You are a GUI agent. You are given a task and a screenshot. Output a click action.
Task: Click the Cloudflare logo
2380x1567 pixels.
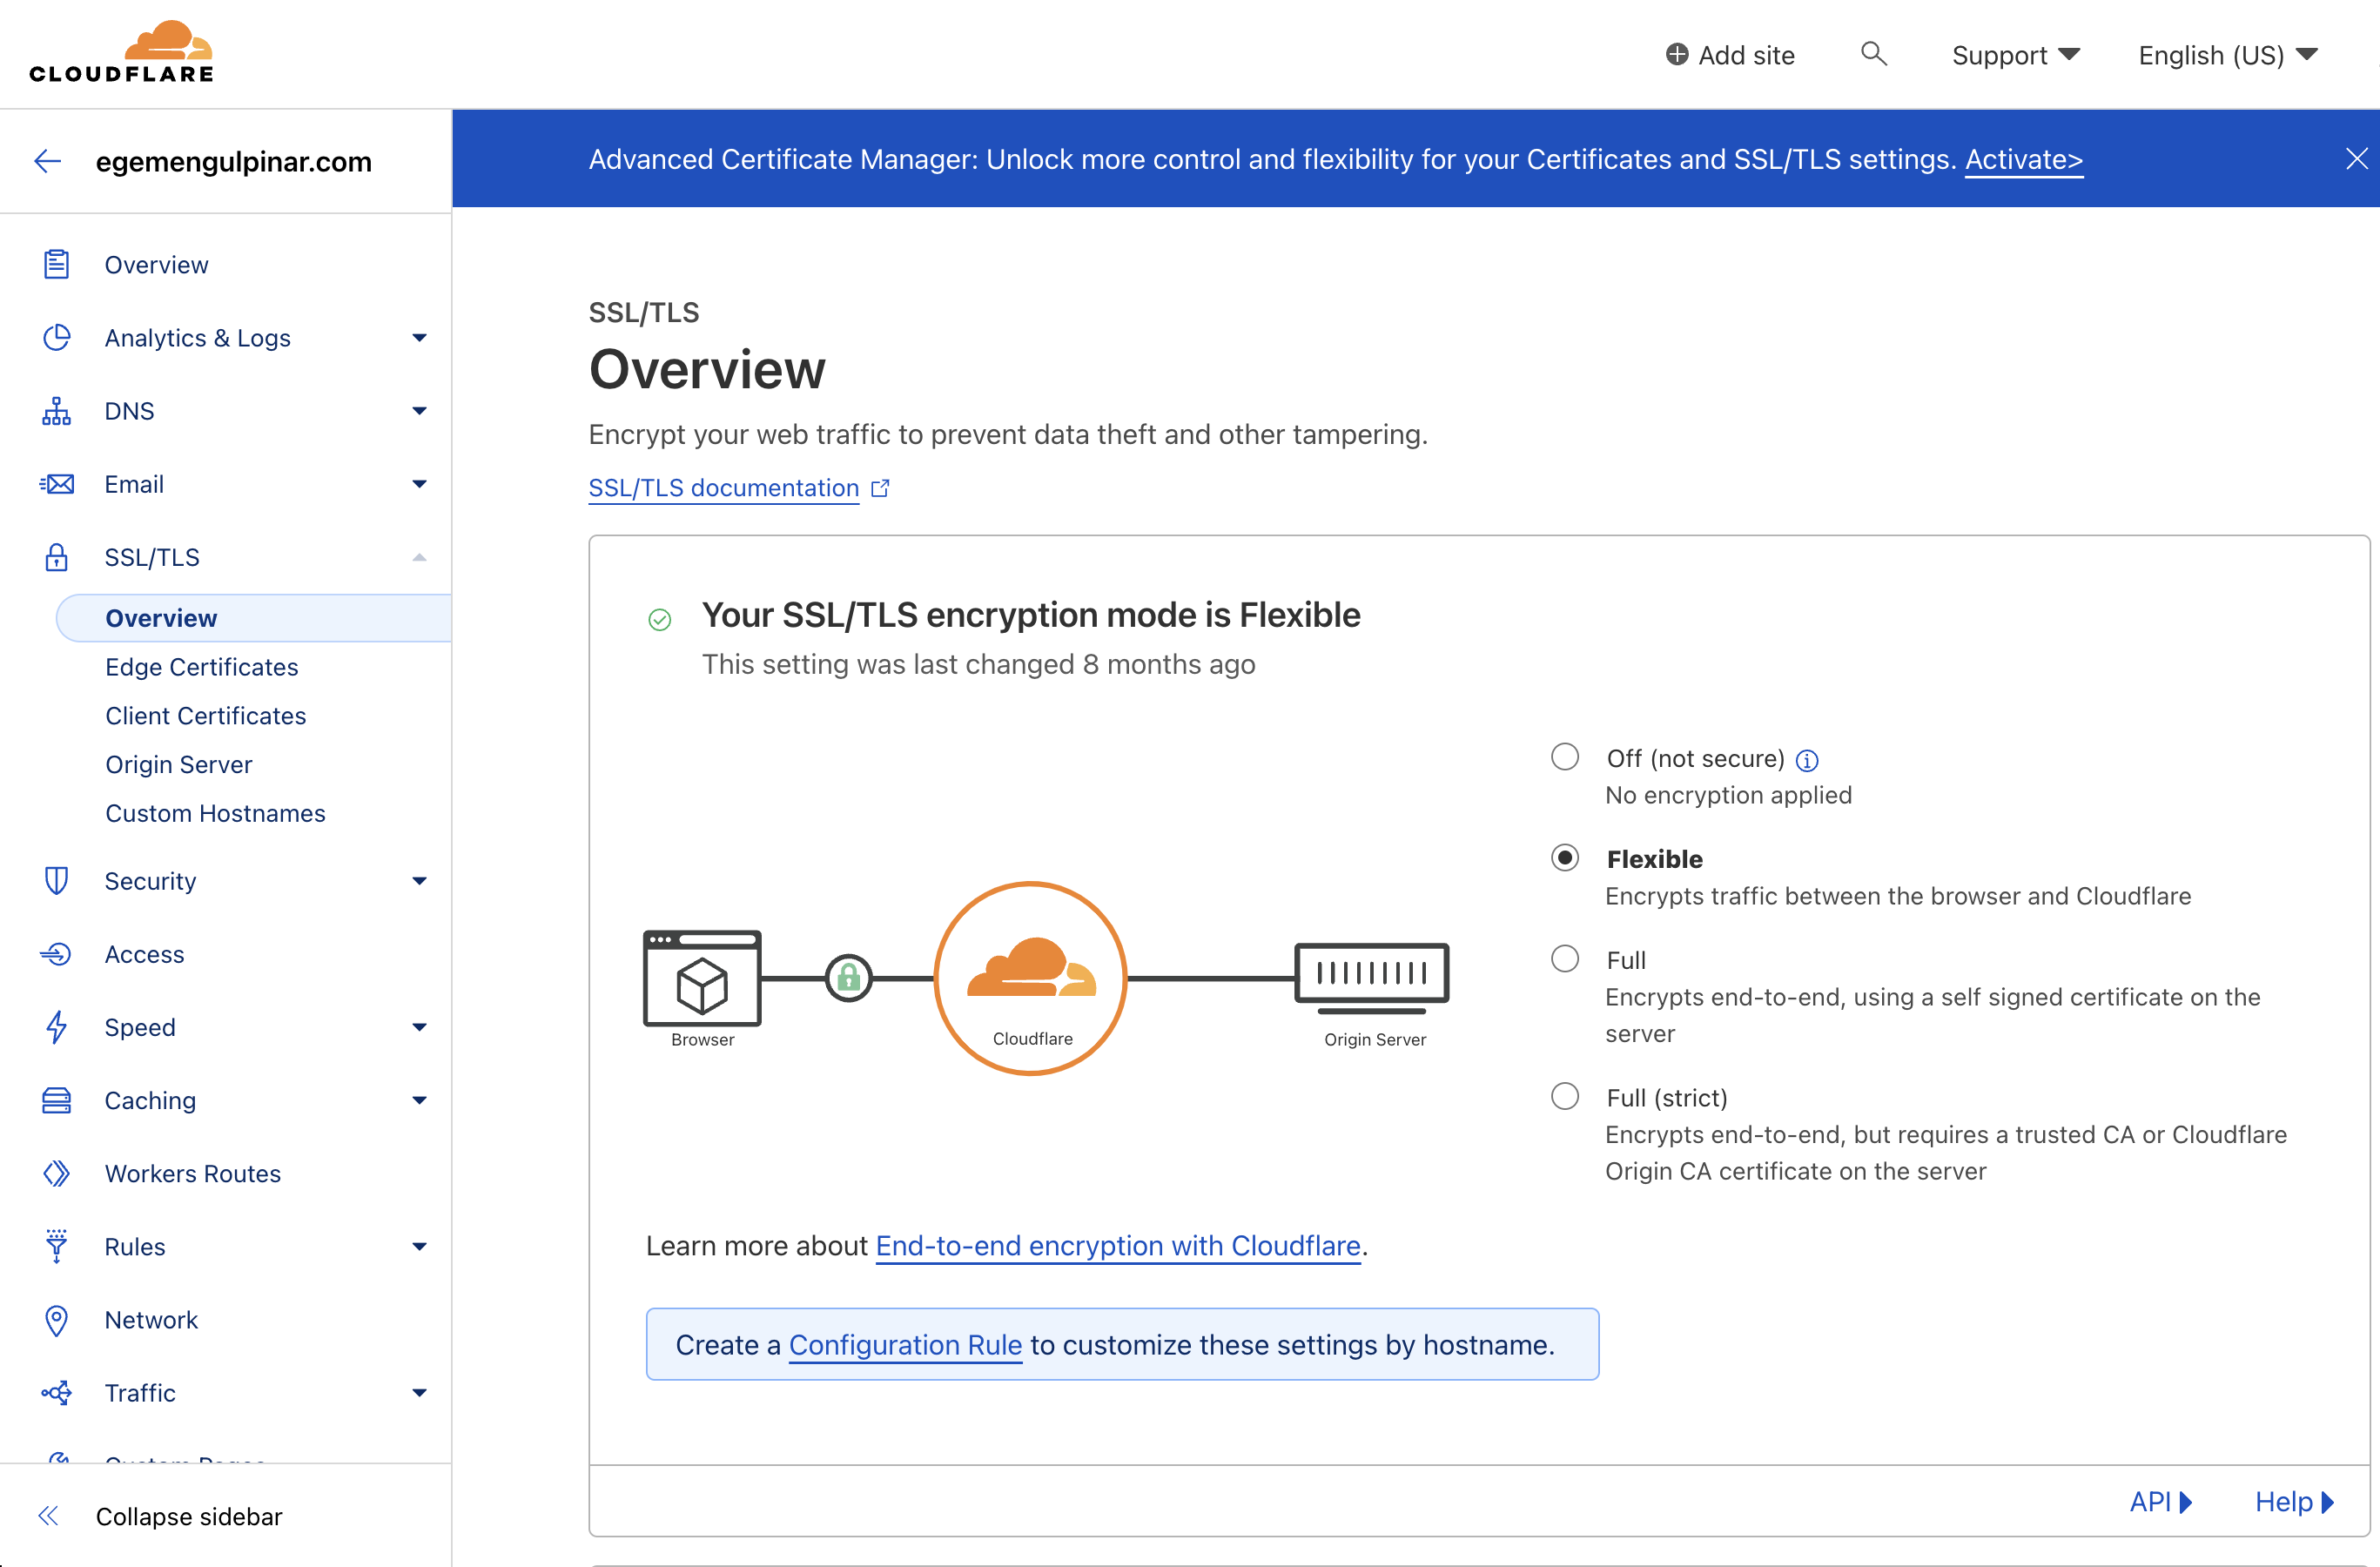pos(122,52)
